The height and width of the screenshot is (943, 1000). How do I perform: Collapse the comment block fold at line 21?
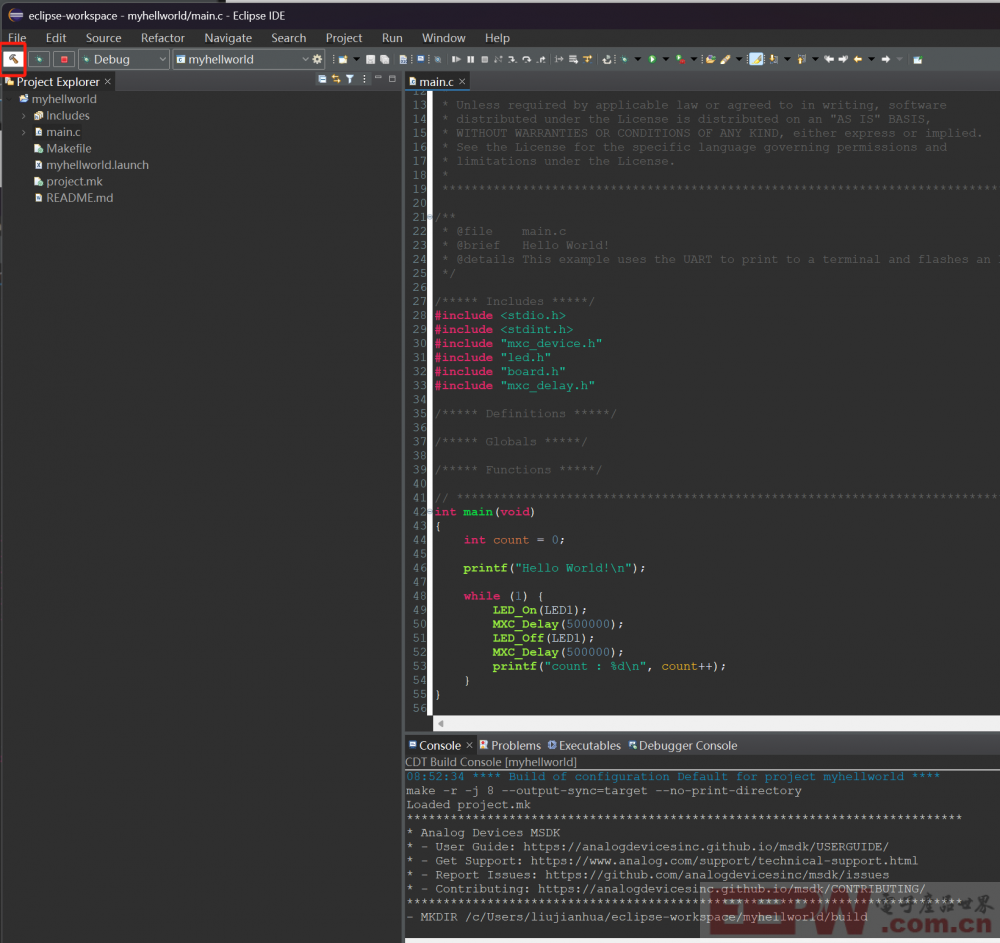click(x=430, y=217)
